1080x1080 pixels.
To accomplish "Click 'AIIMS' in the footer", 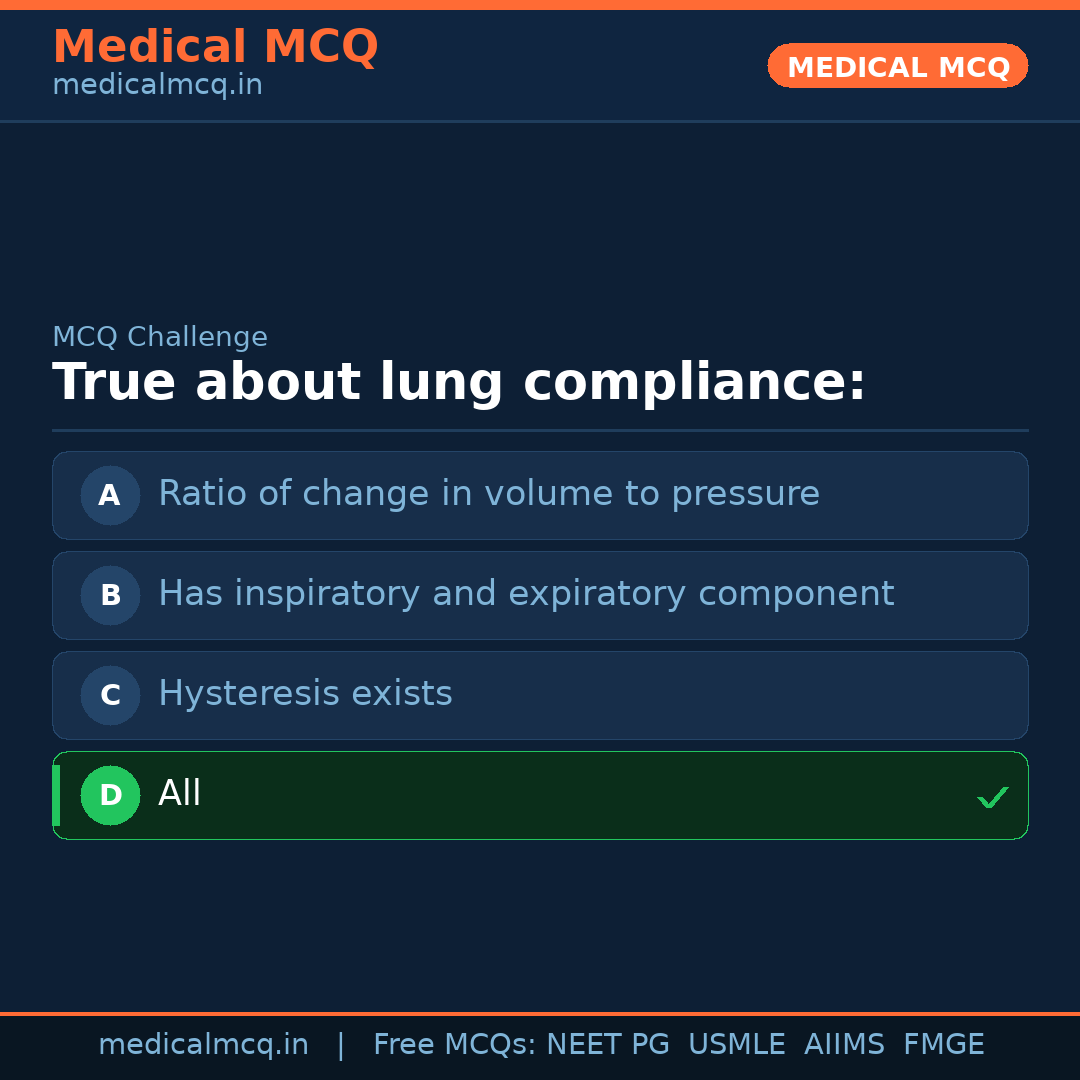I will (x=844, y=1045).
